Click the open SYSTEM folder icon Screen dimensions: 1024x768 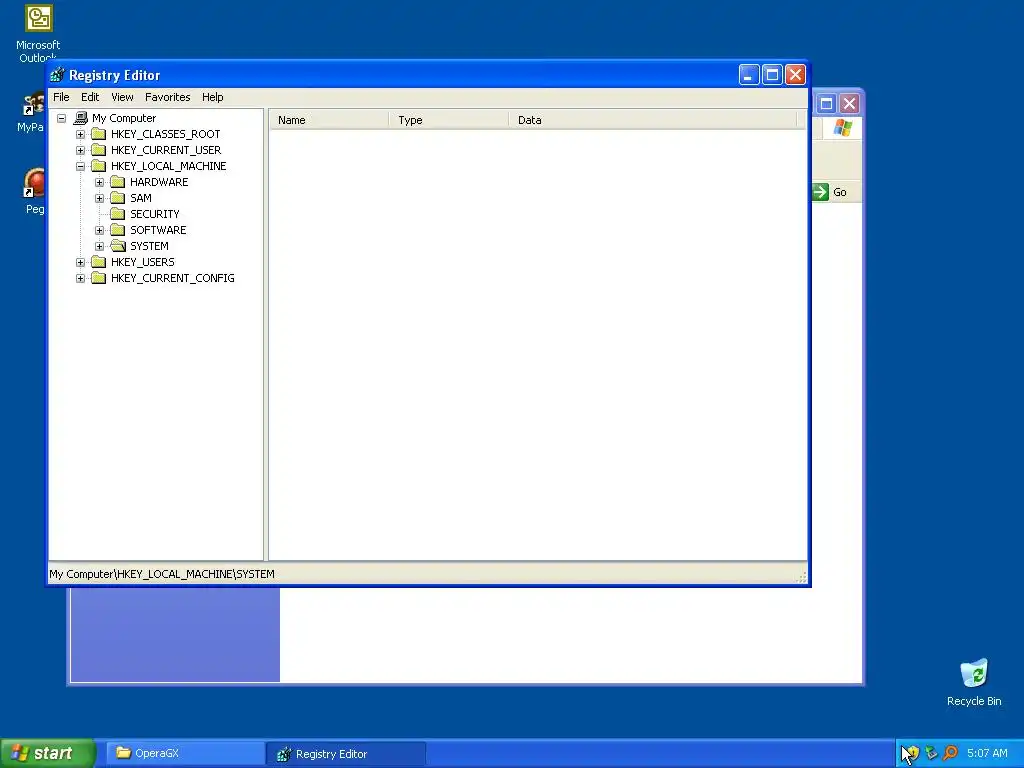click(x=118, y=246)
